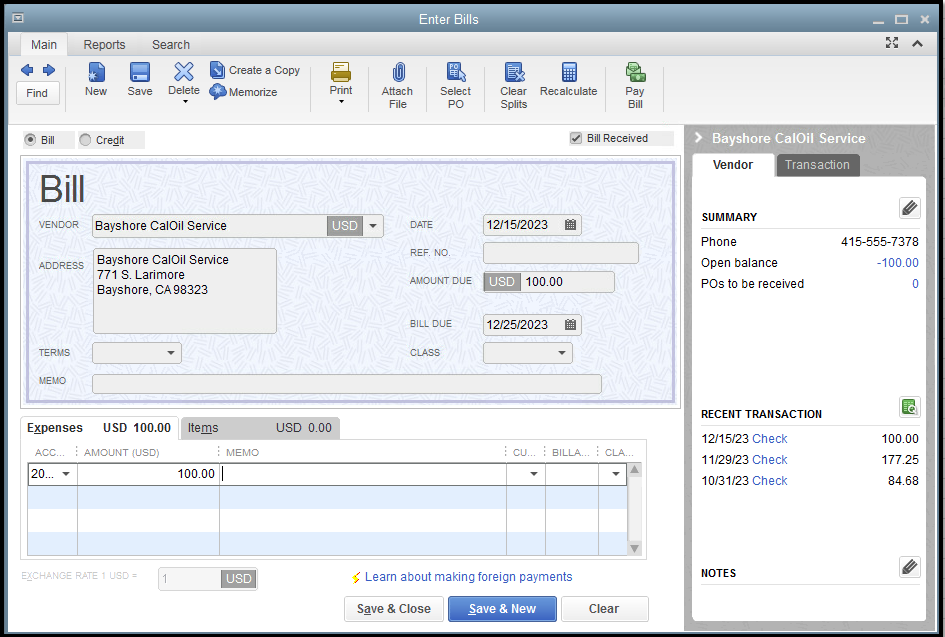Click Clear Splits icon
This screenshot has height=637, width=945.
click(514, 72)
